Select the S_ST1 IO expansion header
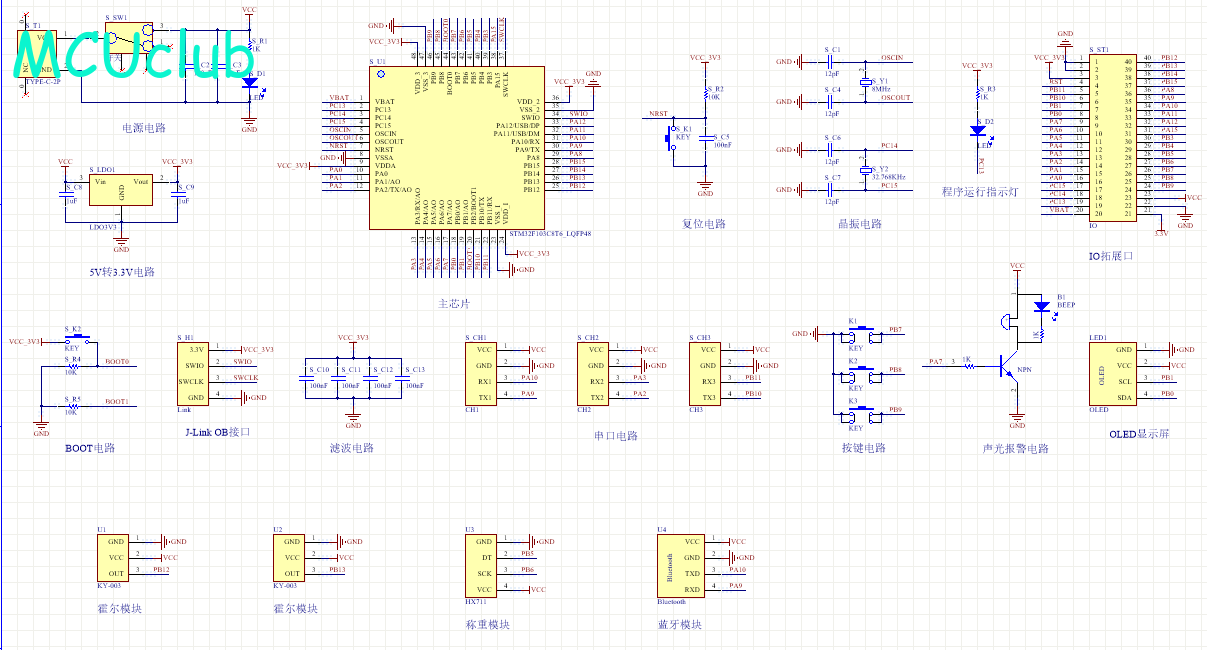 point(1112,138)
